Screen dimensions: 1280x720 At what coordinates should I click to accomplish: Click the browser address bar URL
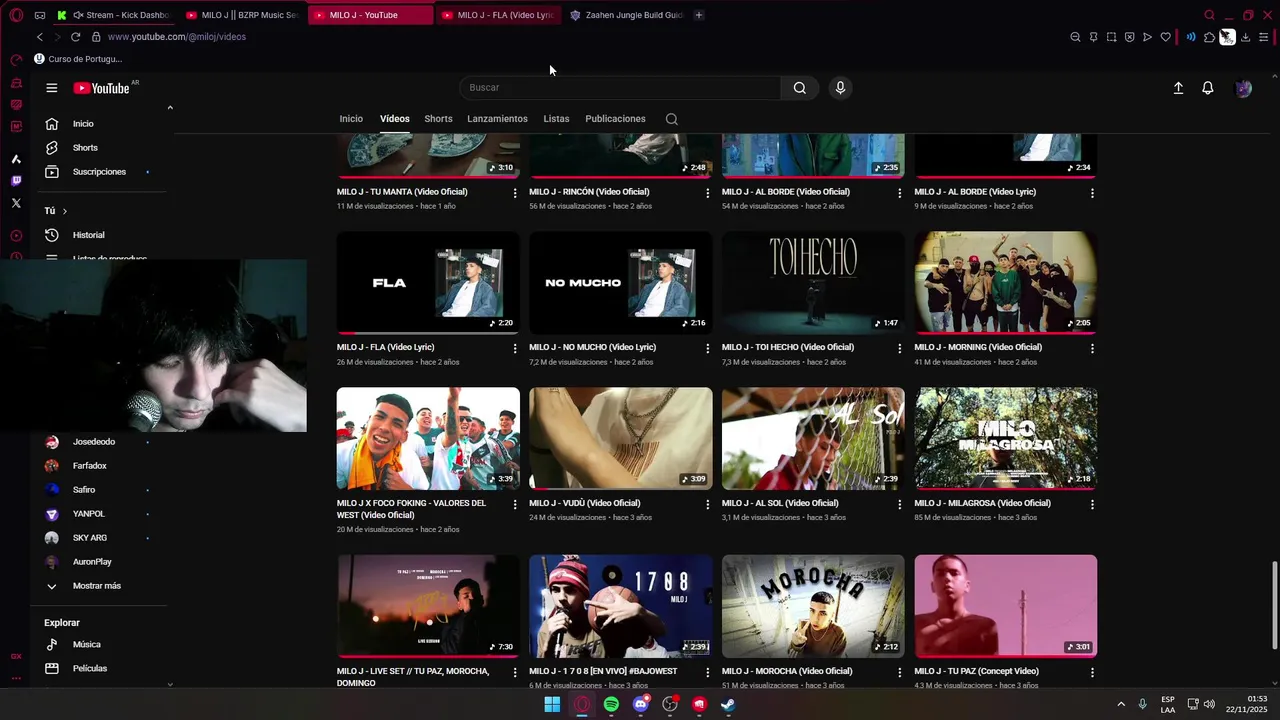pyautogui.click(x=177, y=37)
